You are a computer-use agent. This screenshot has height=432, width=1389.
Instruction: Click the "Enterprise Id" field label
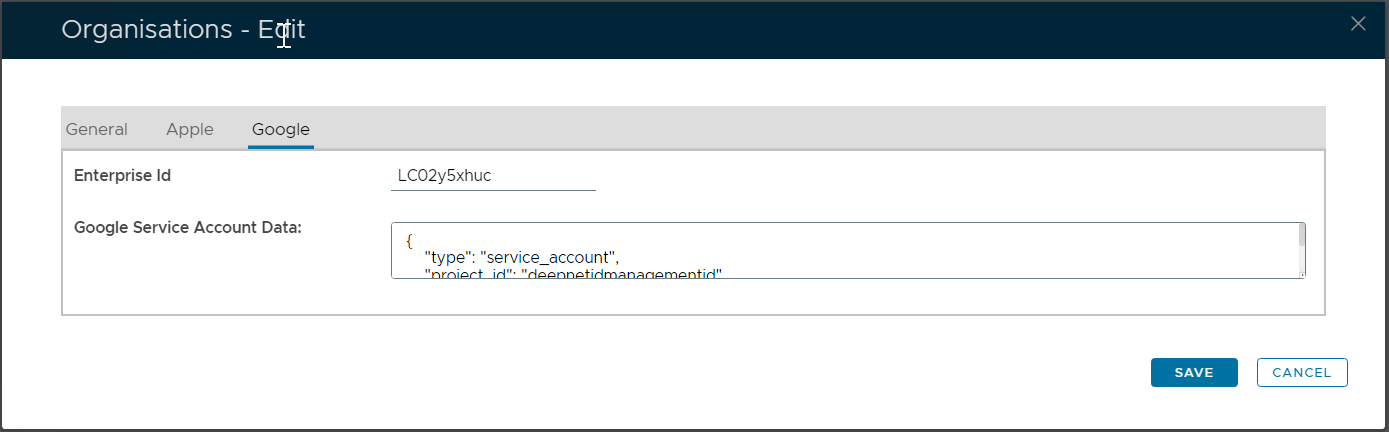pyautogui.click(x=123, y=176)
